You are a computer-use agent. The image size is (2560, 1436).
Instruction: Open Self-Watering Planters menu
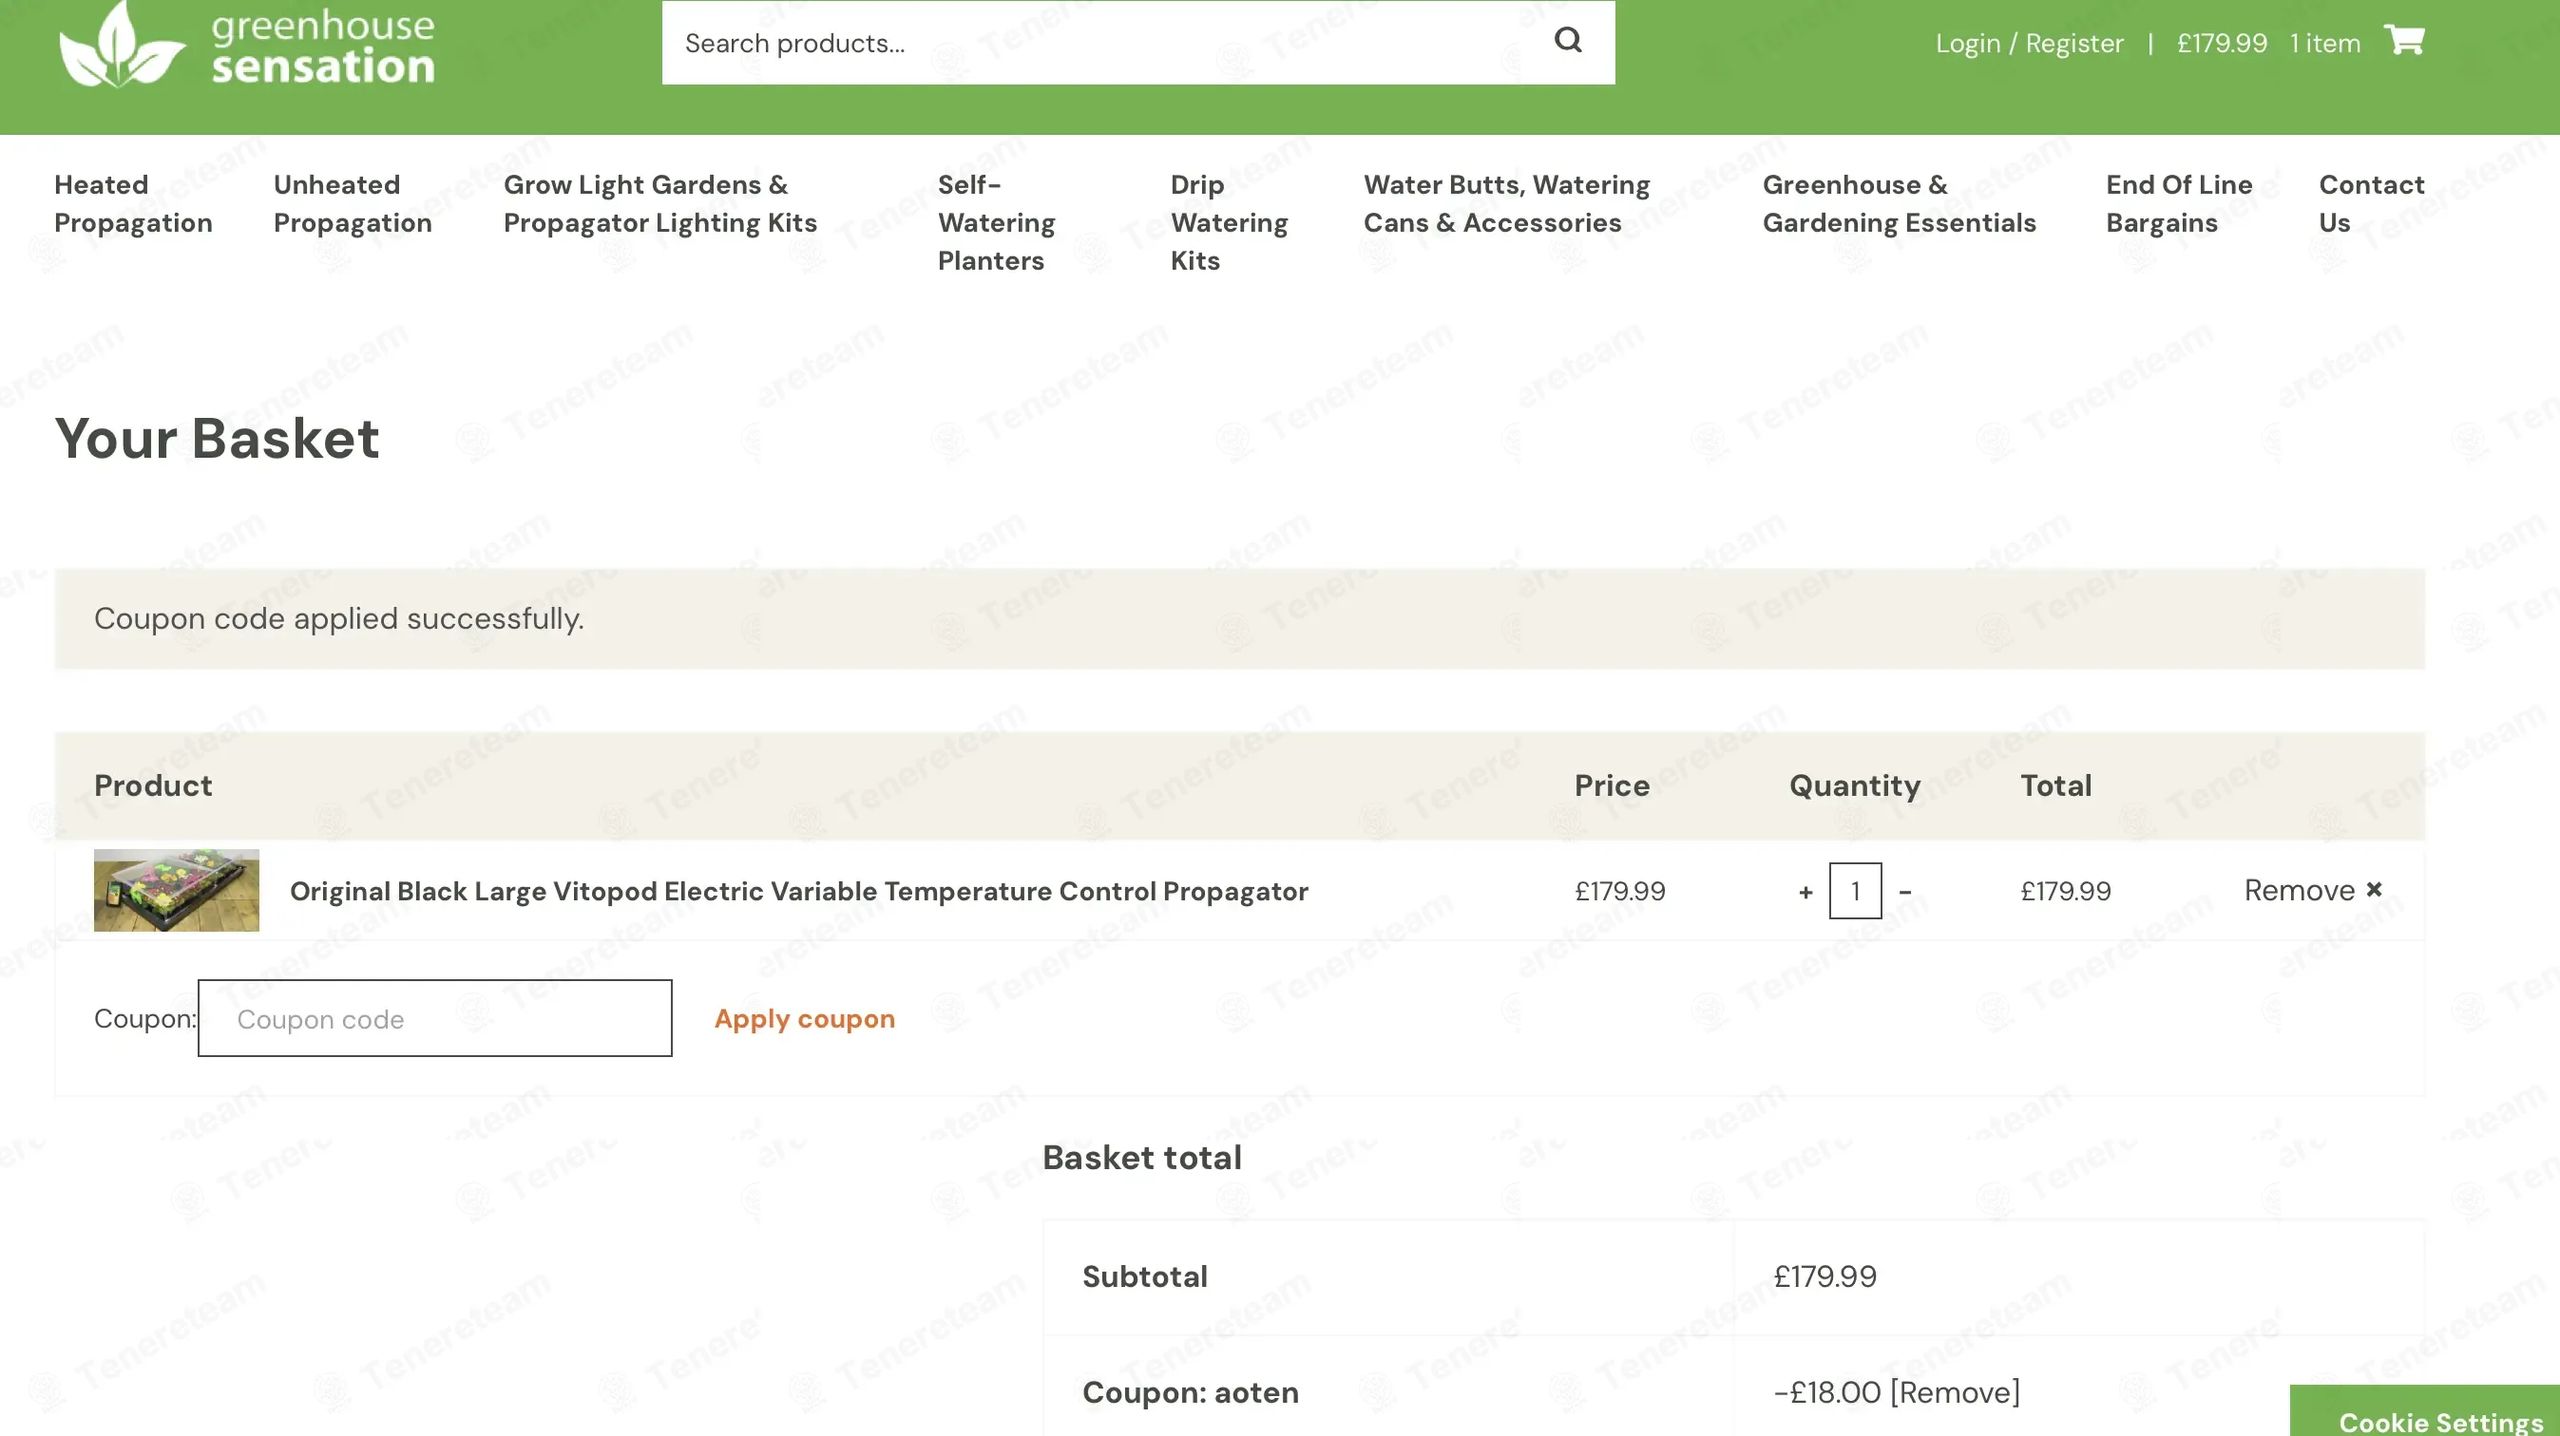pyautogui.click(x=996, y=222)
